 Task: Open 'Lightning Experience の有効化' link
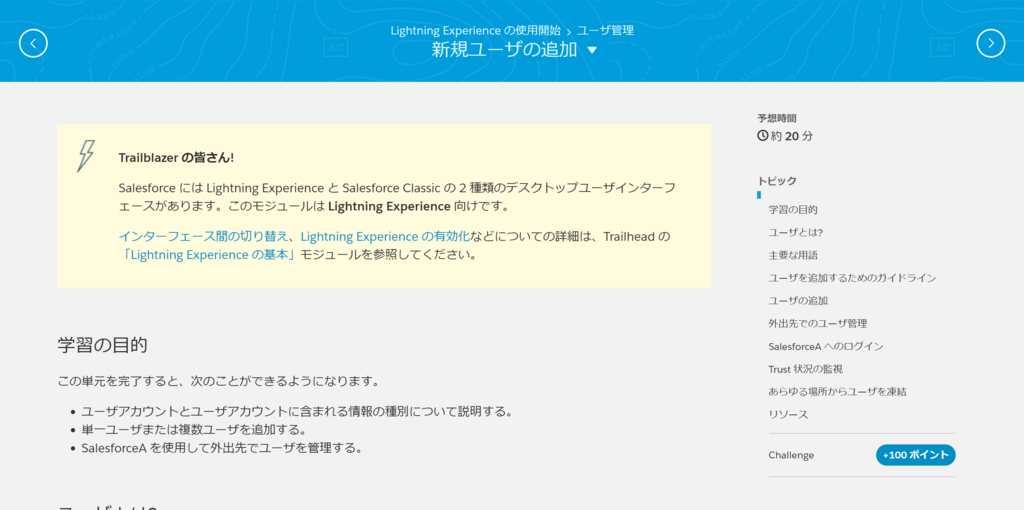click(385, 236)
